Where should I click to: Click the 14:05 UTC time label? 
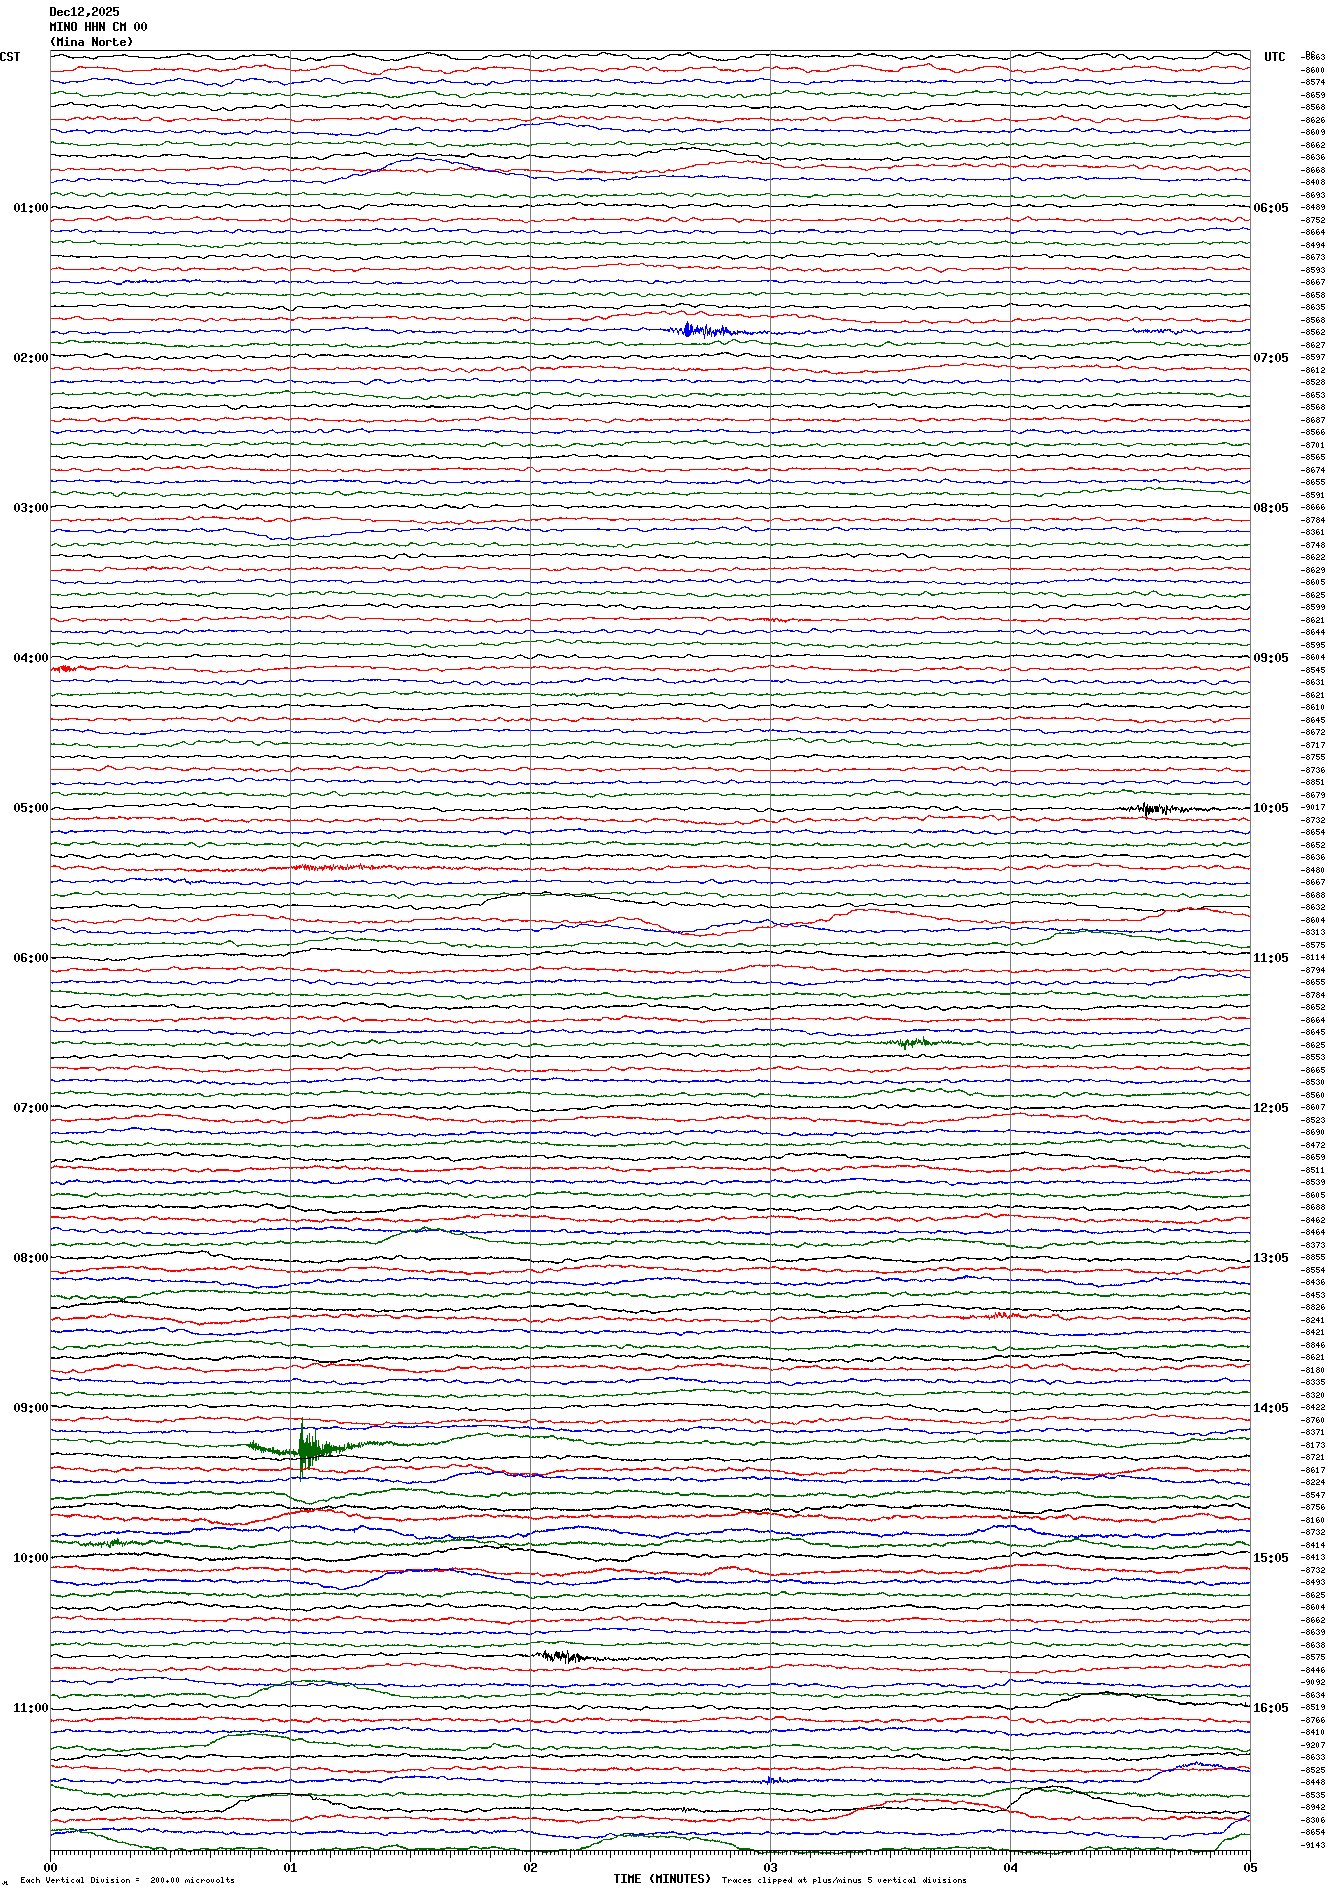point(1270,1408)
